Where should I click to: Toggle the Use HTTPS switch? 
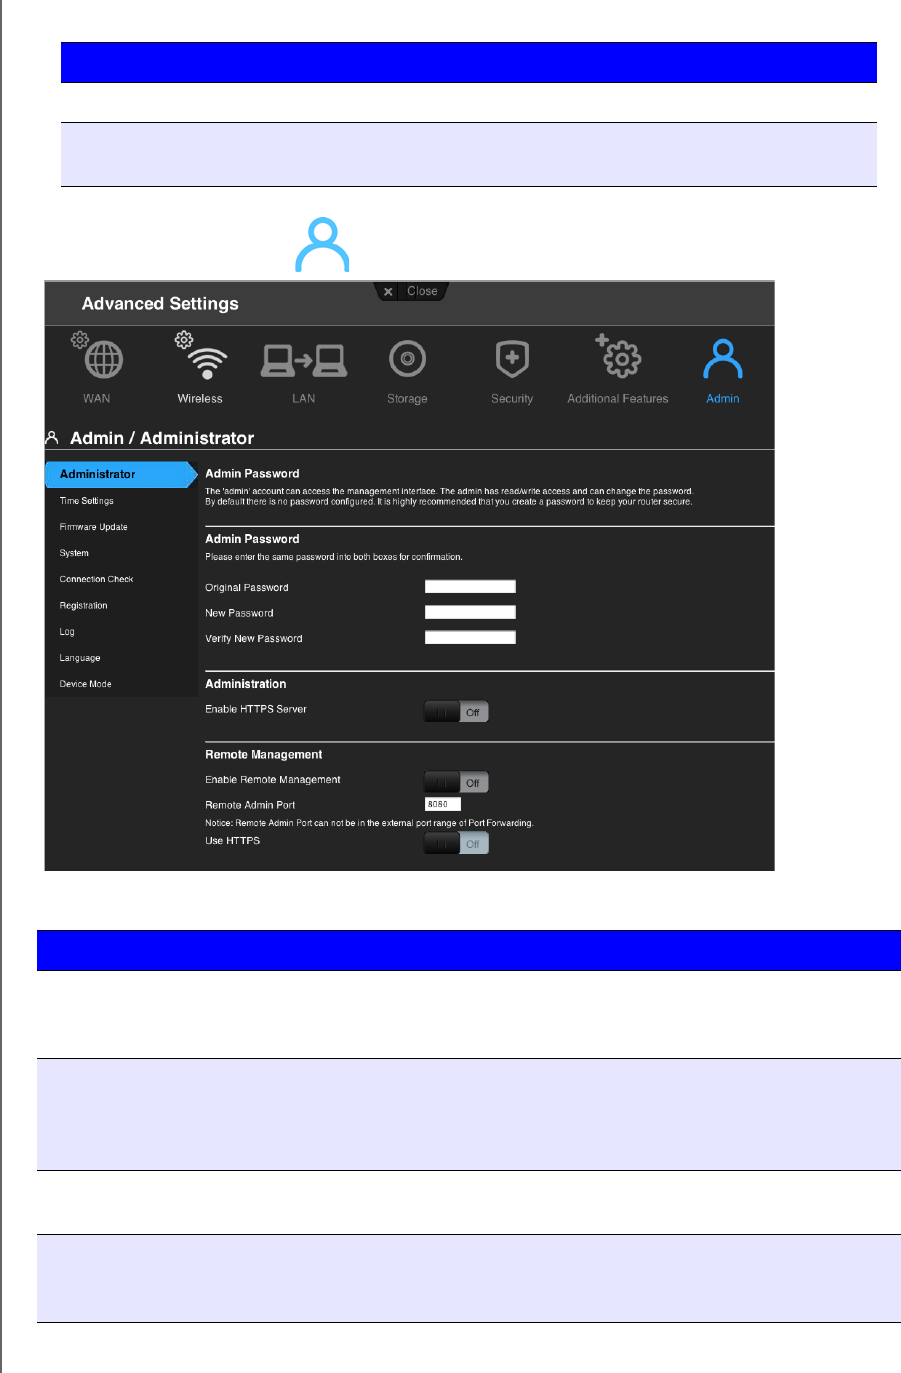click(456, 843)
